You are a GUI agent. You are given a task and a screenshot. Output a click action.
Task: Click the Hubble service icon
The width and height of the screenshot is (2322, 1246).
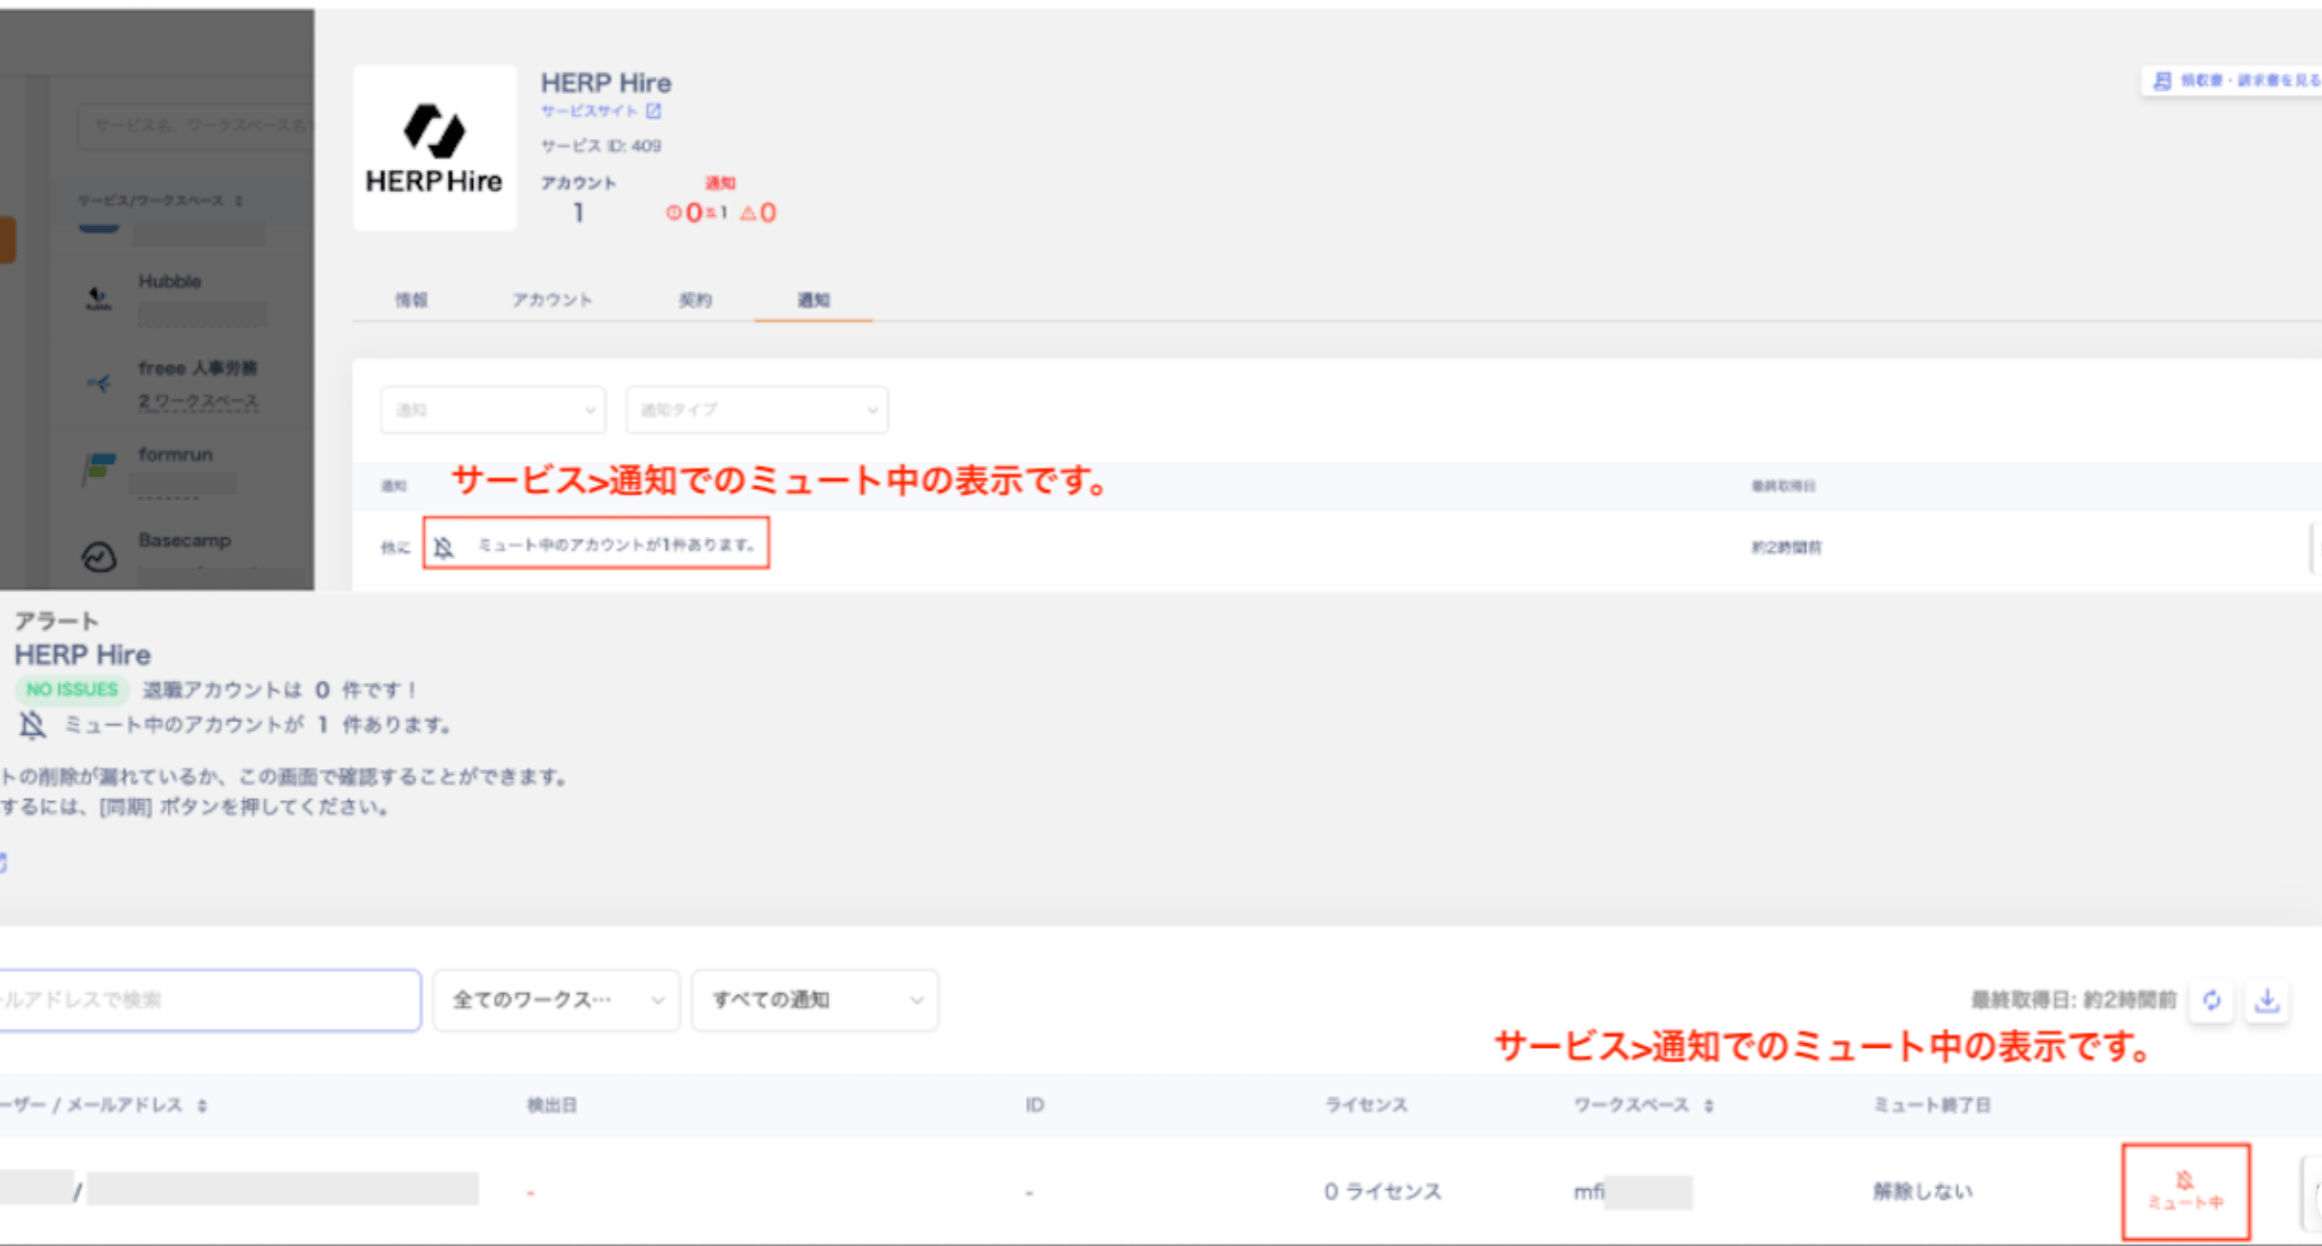pyautogui.click(x=99, y=298)
